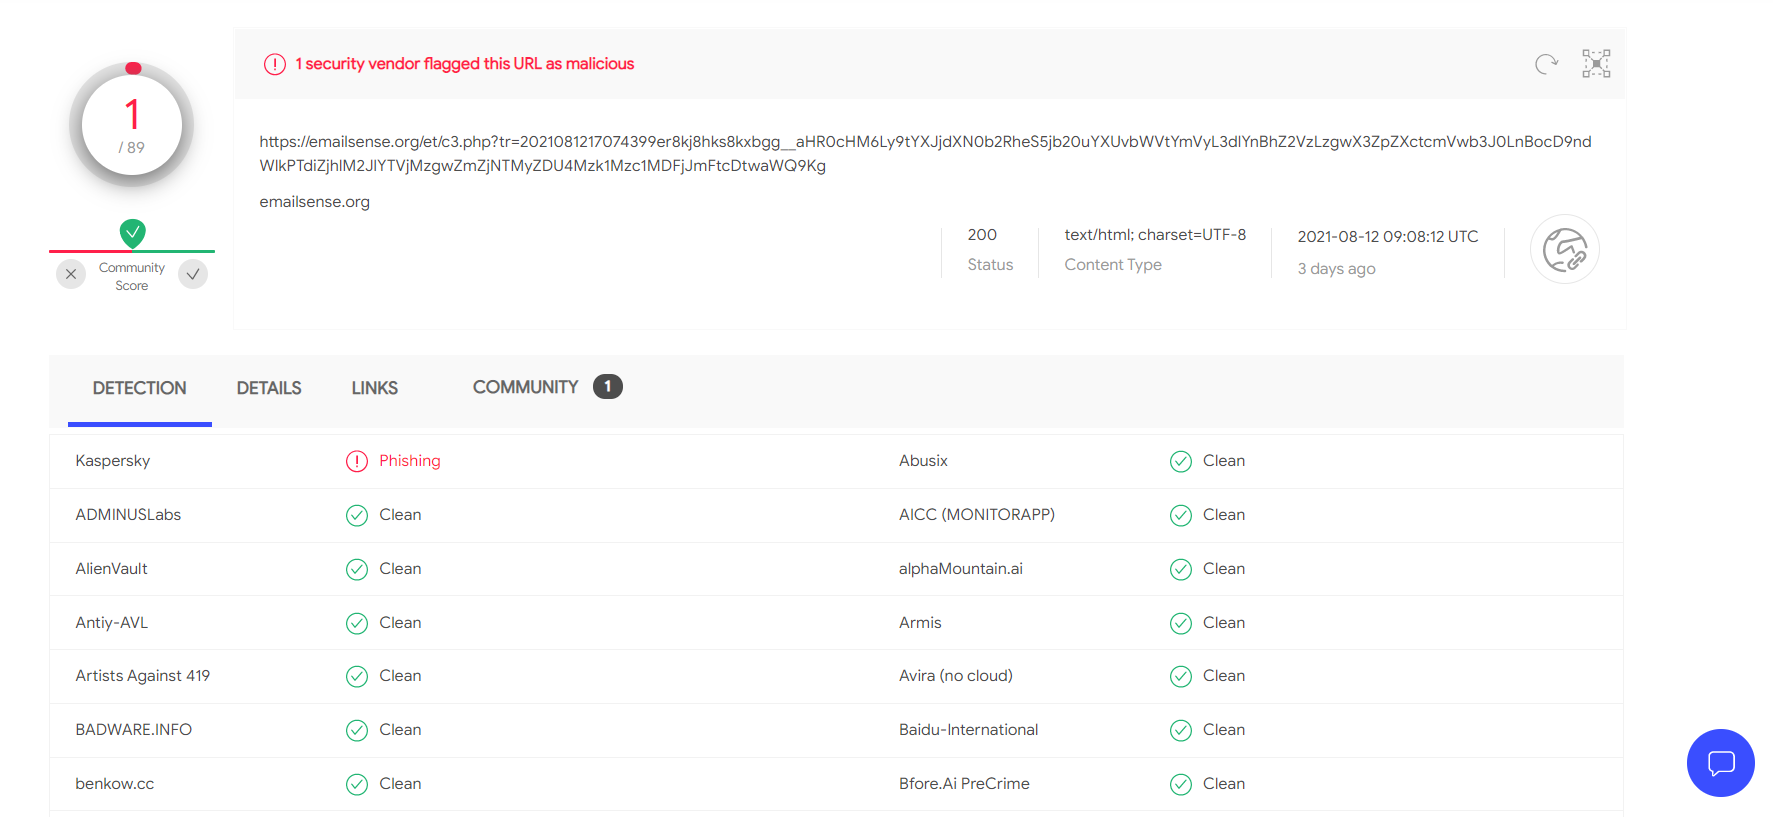
Task: Click the 1/89 detection score gauge
Action: [132, 125]
